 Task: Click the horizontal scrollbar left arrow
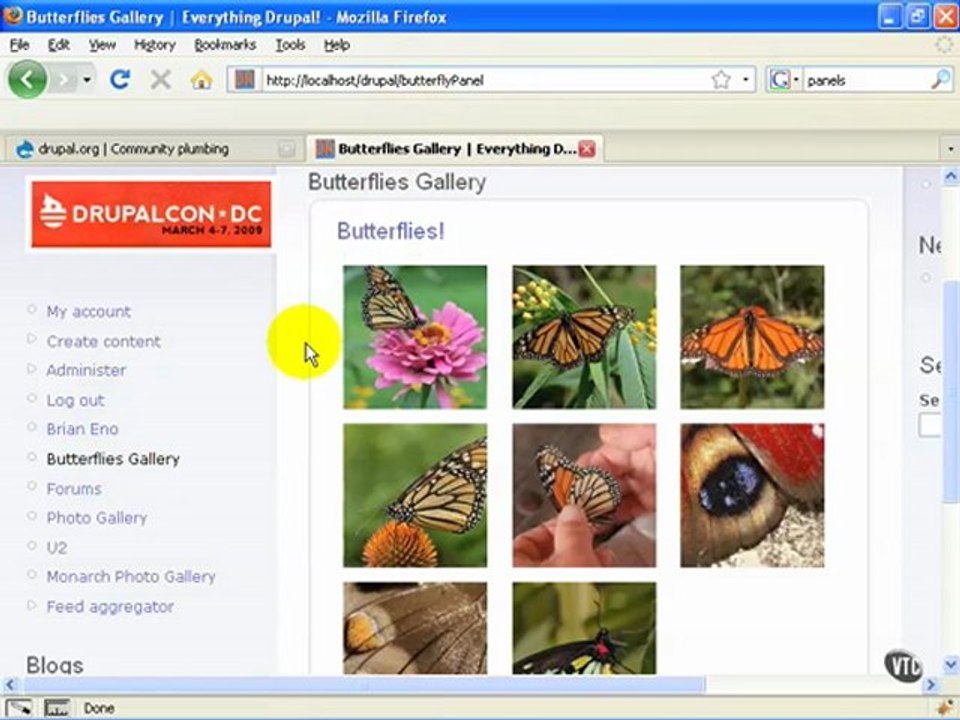click(10, 684)
